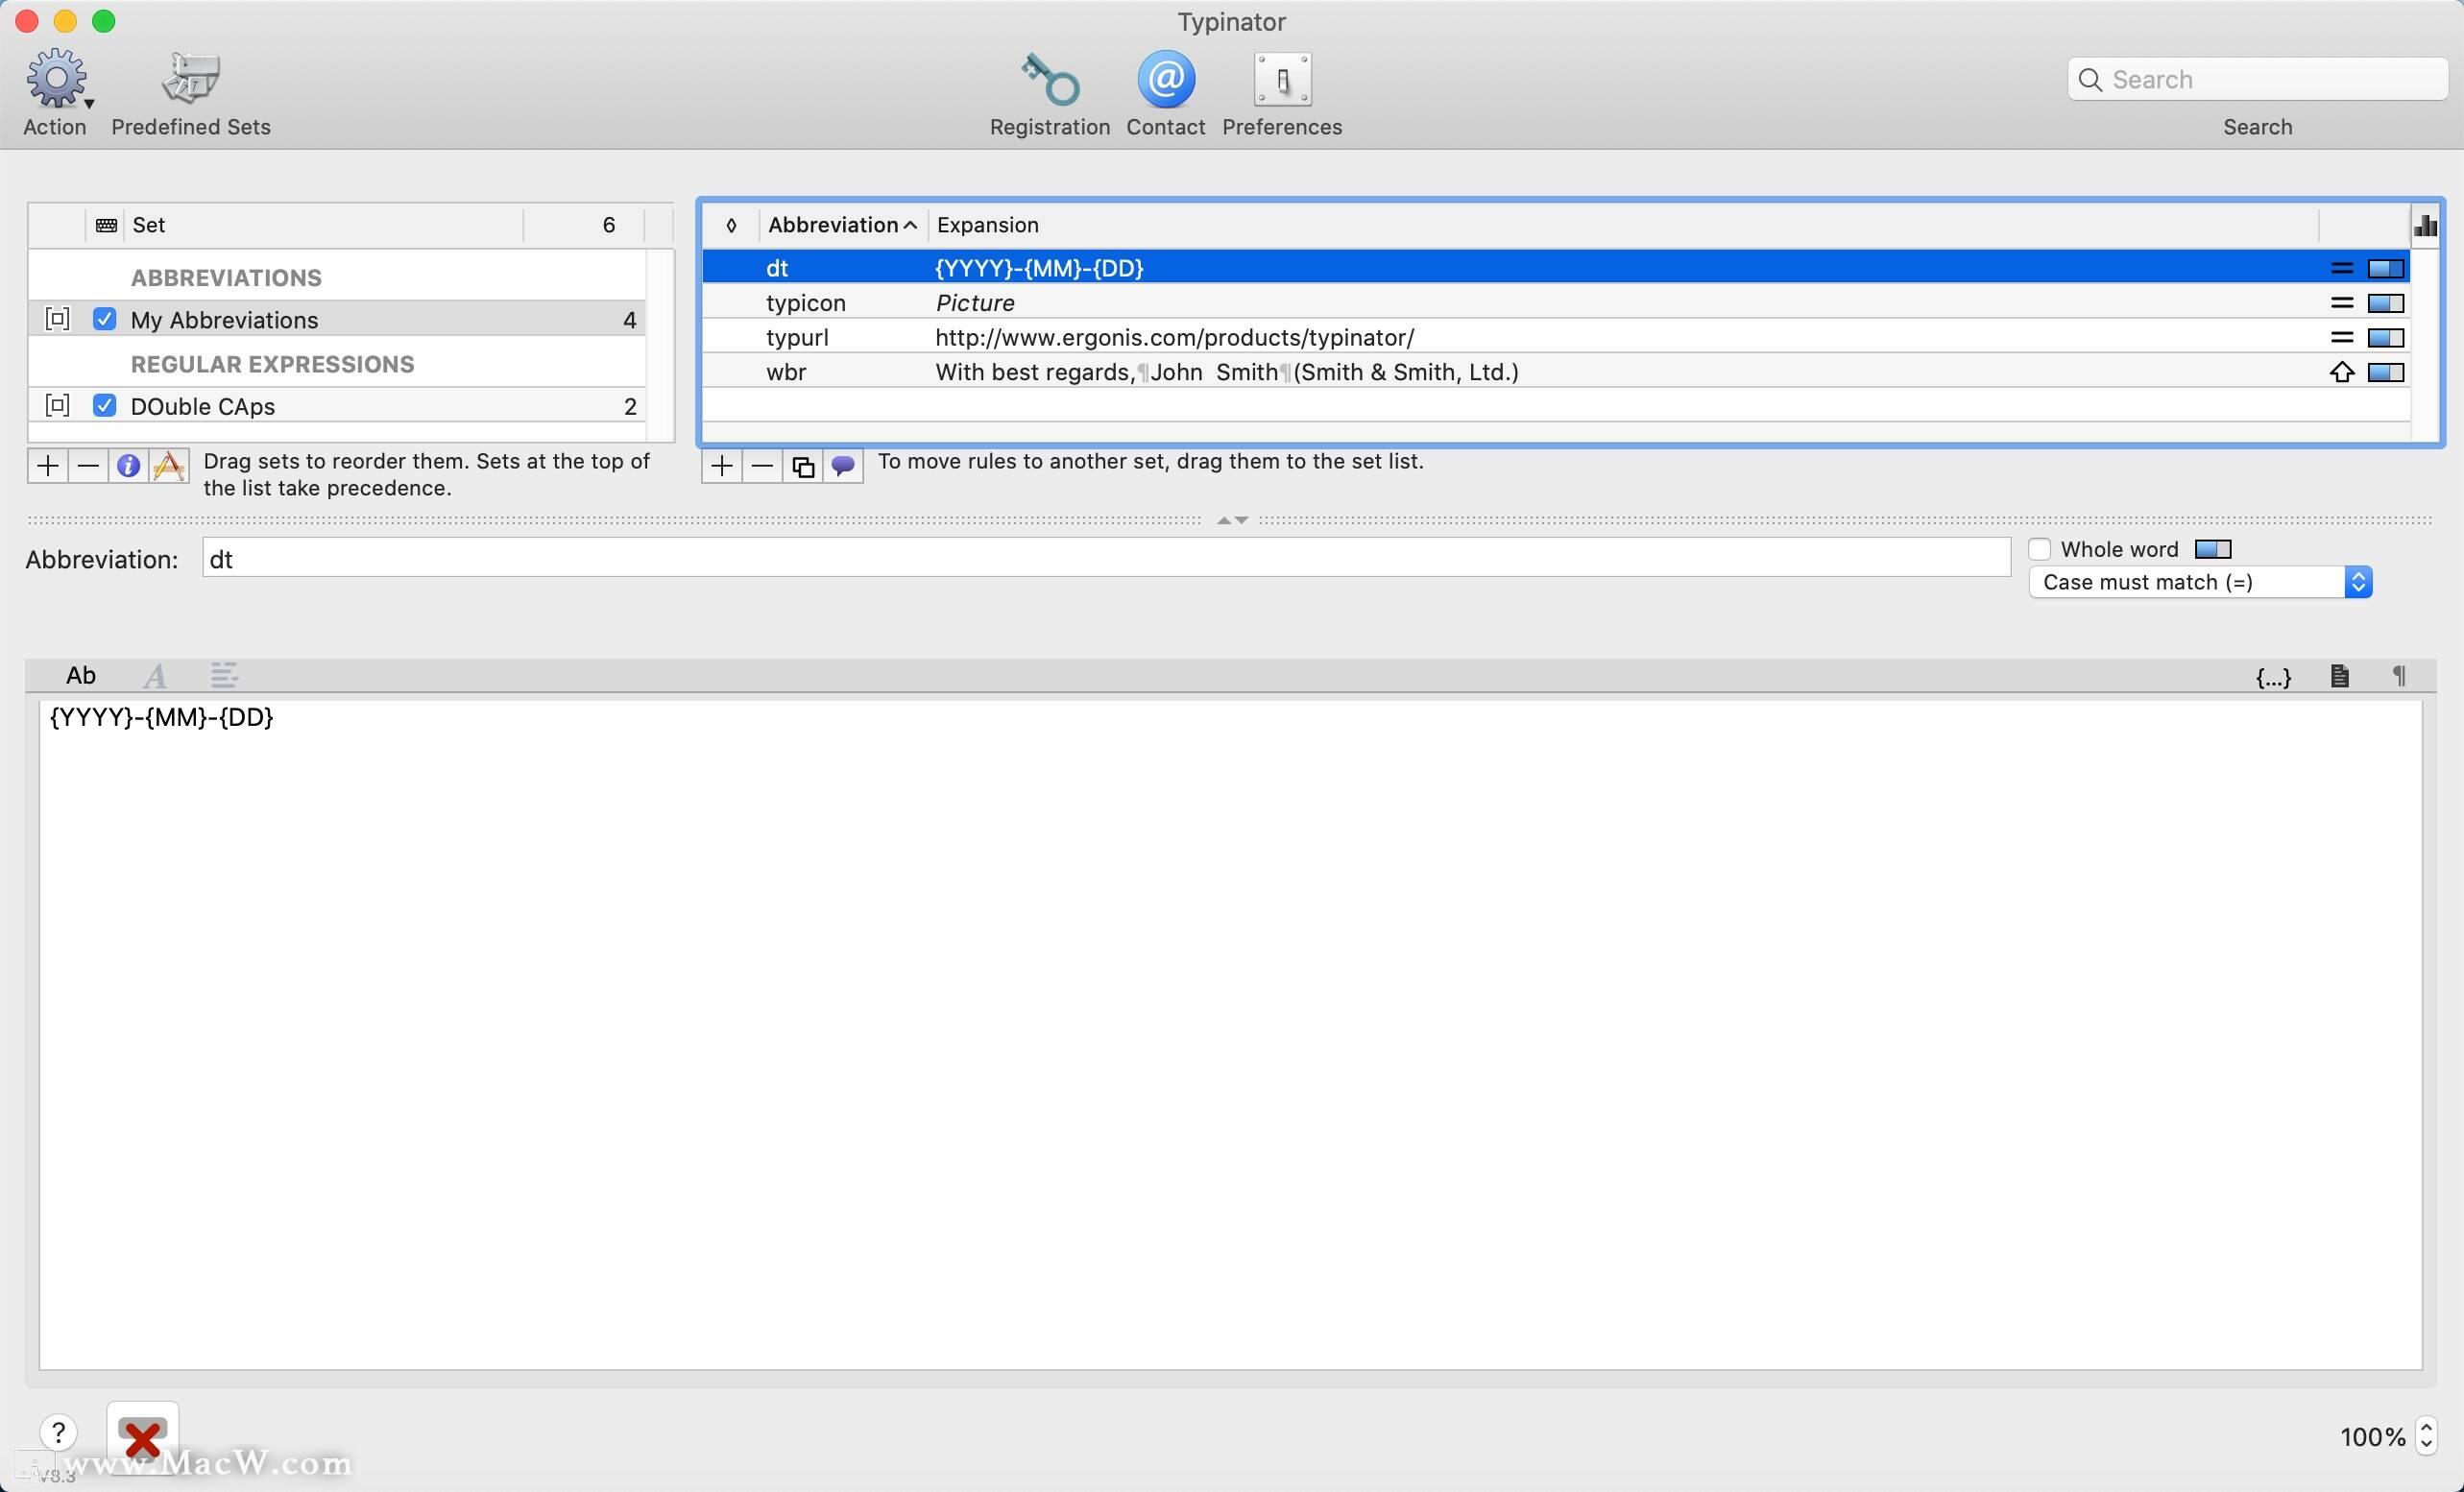Viewport: 2464px width, 1492px height.
Task: Enable the Whole word option
Action: tap(2041, 549)
